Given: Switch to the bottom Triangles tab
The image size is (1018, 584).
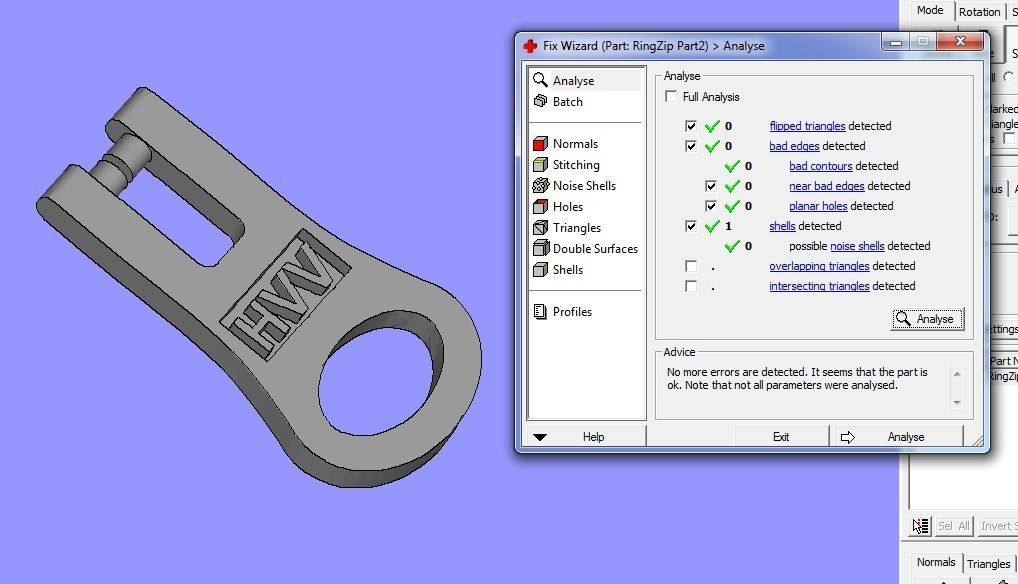Looking at the screenshot, I should [x=988, y=563].
